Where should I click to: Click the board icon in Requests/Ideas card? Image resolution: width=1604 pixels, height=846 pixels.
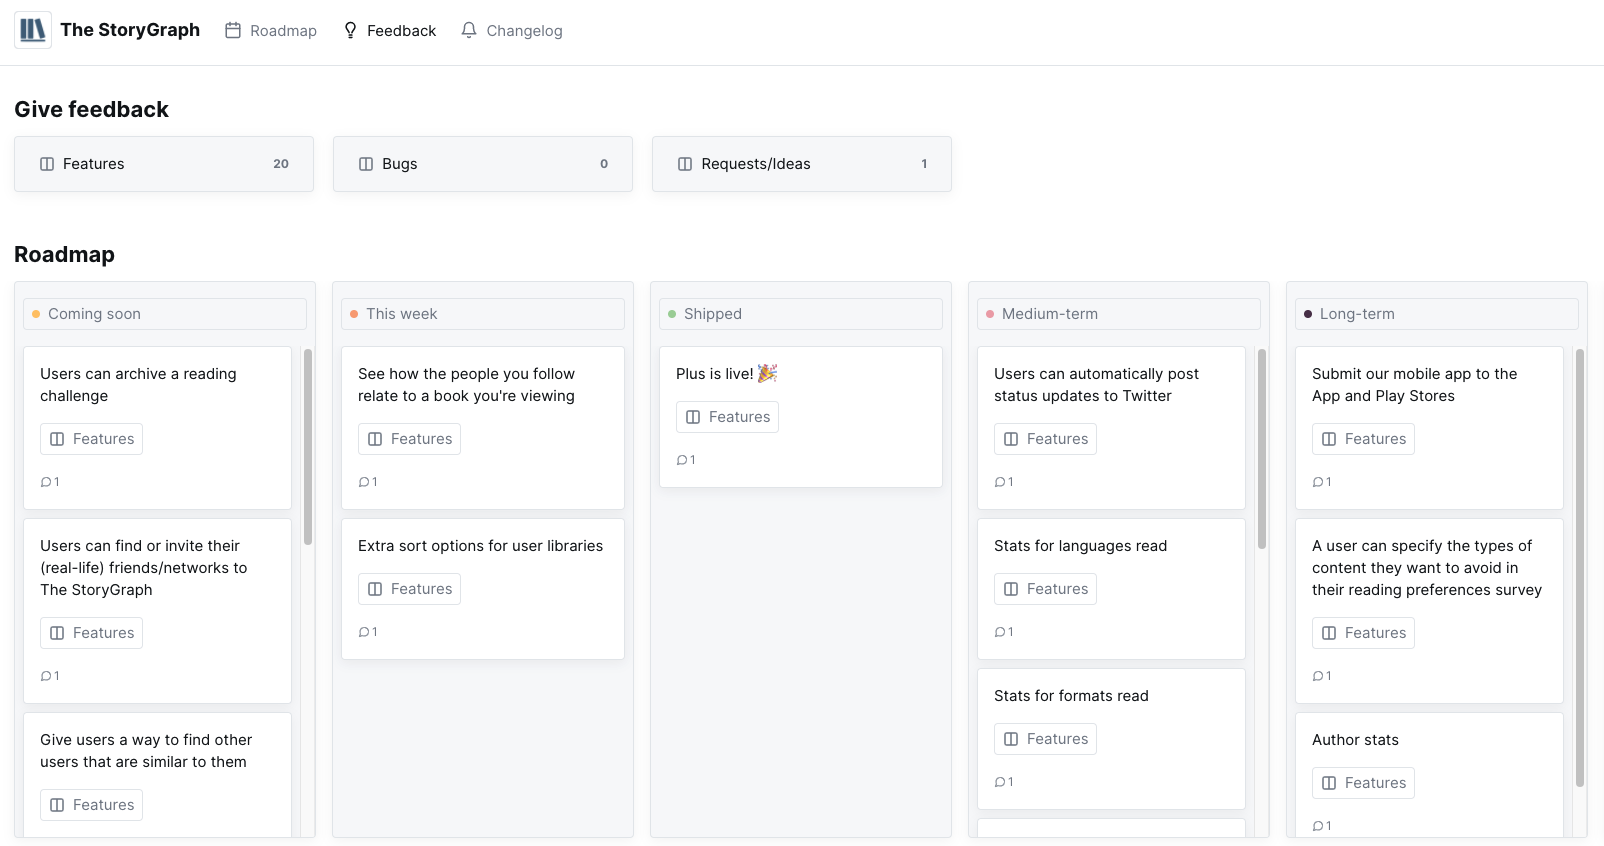(x=685, y=164)
